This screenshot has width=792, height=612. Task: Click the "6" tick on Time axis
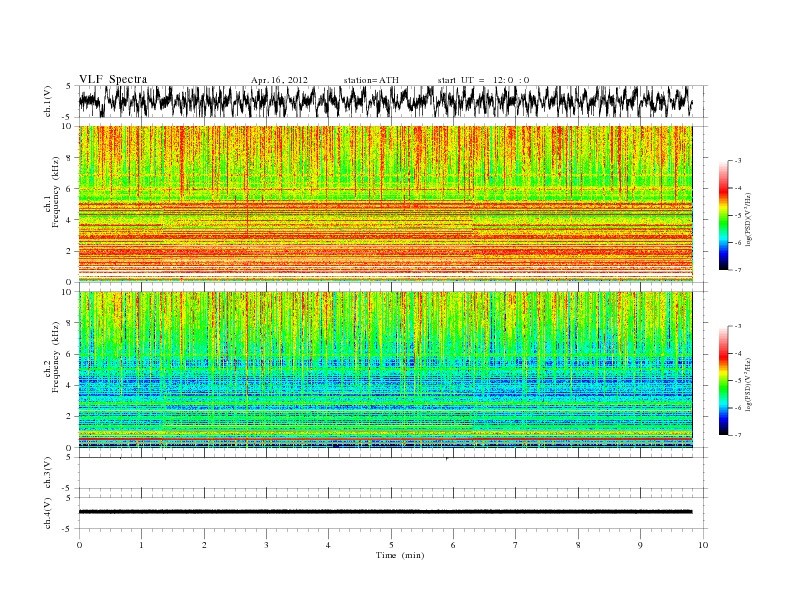pos(453,545)
